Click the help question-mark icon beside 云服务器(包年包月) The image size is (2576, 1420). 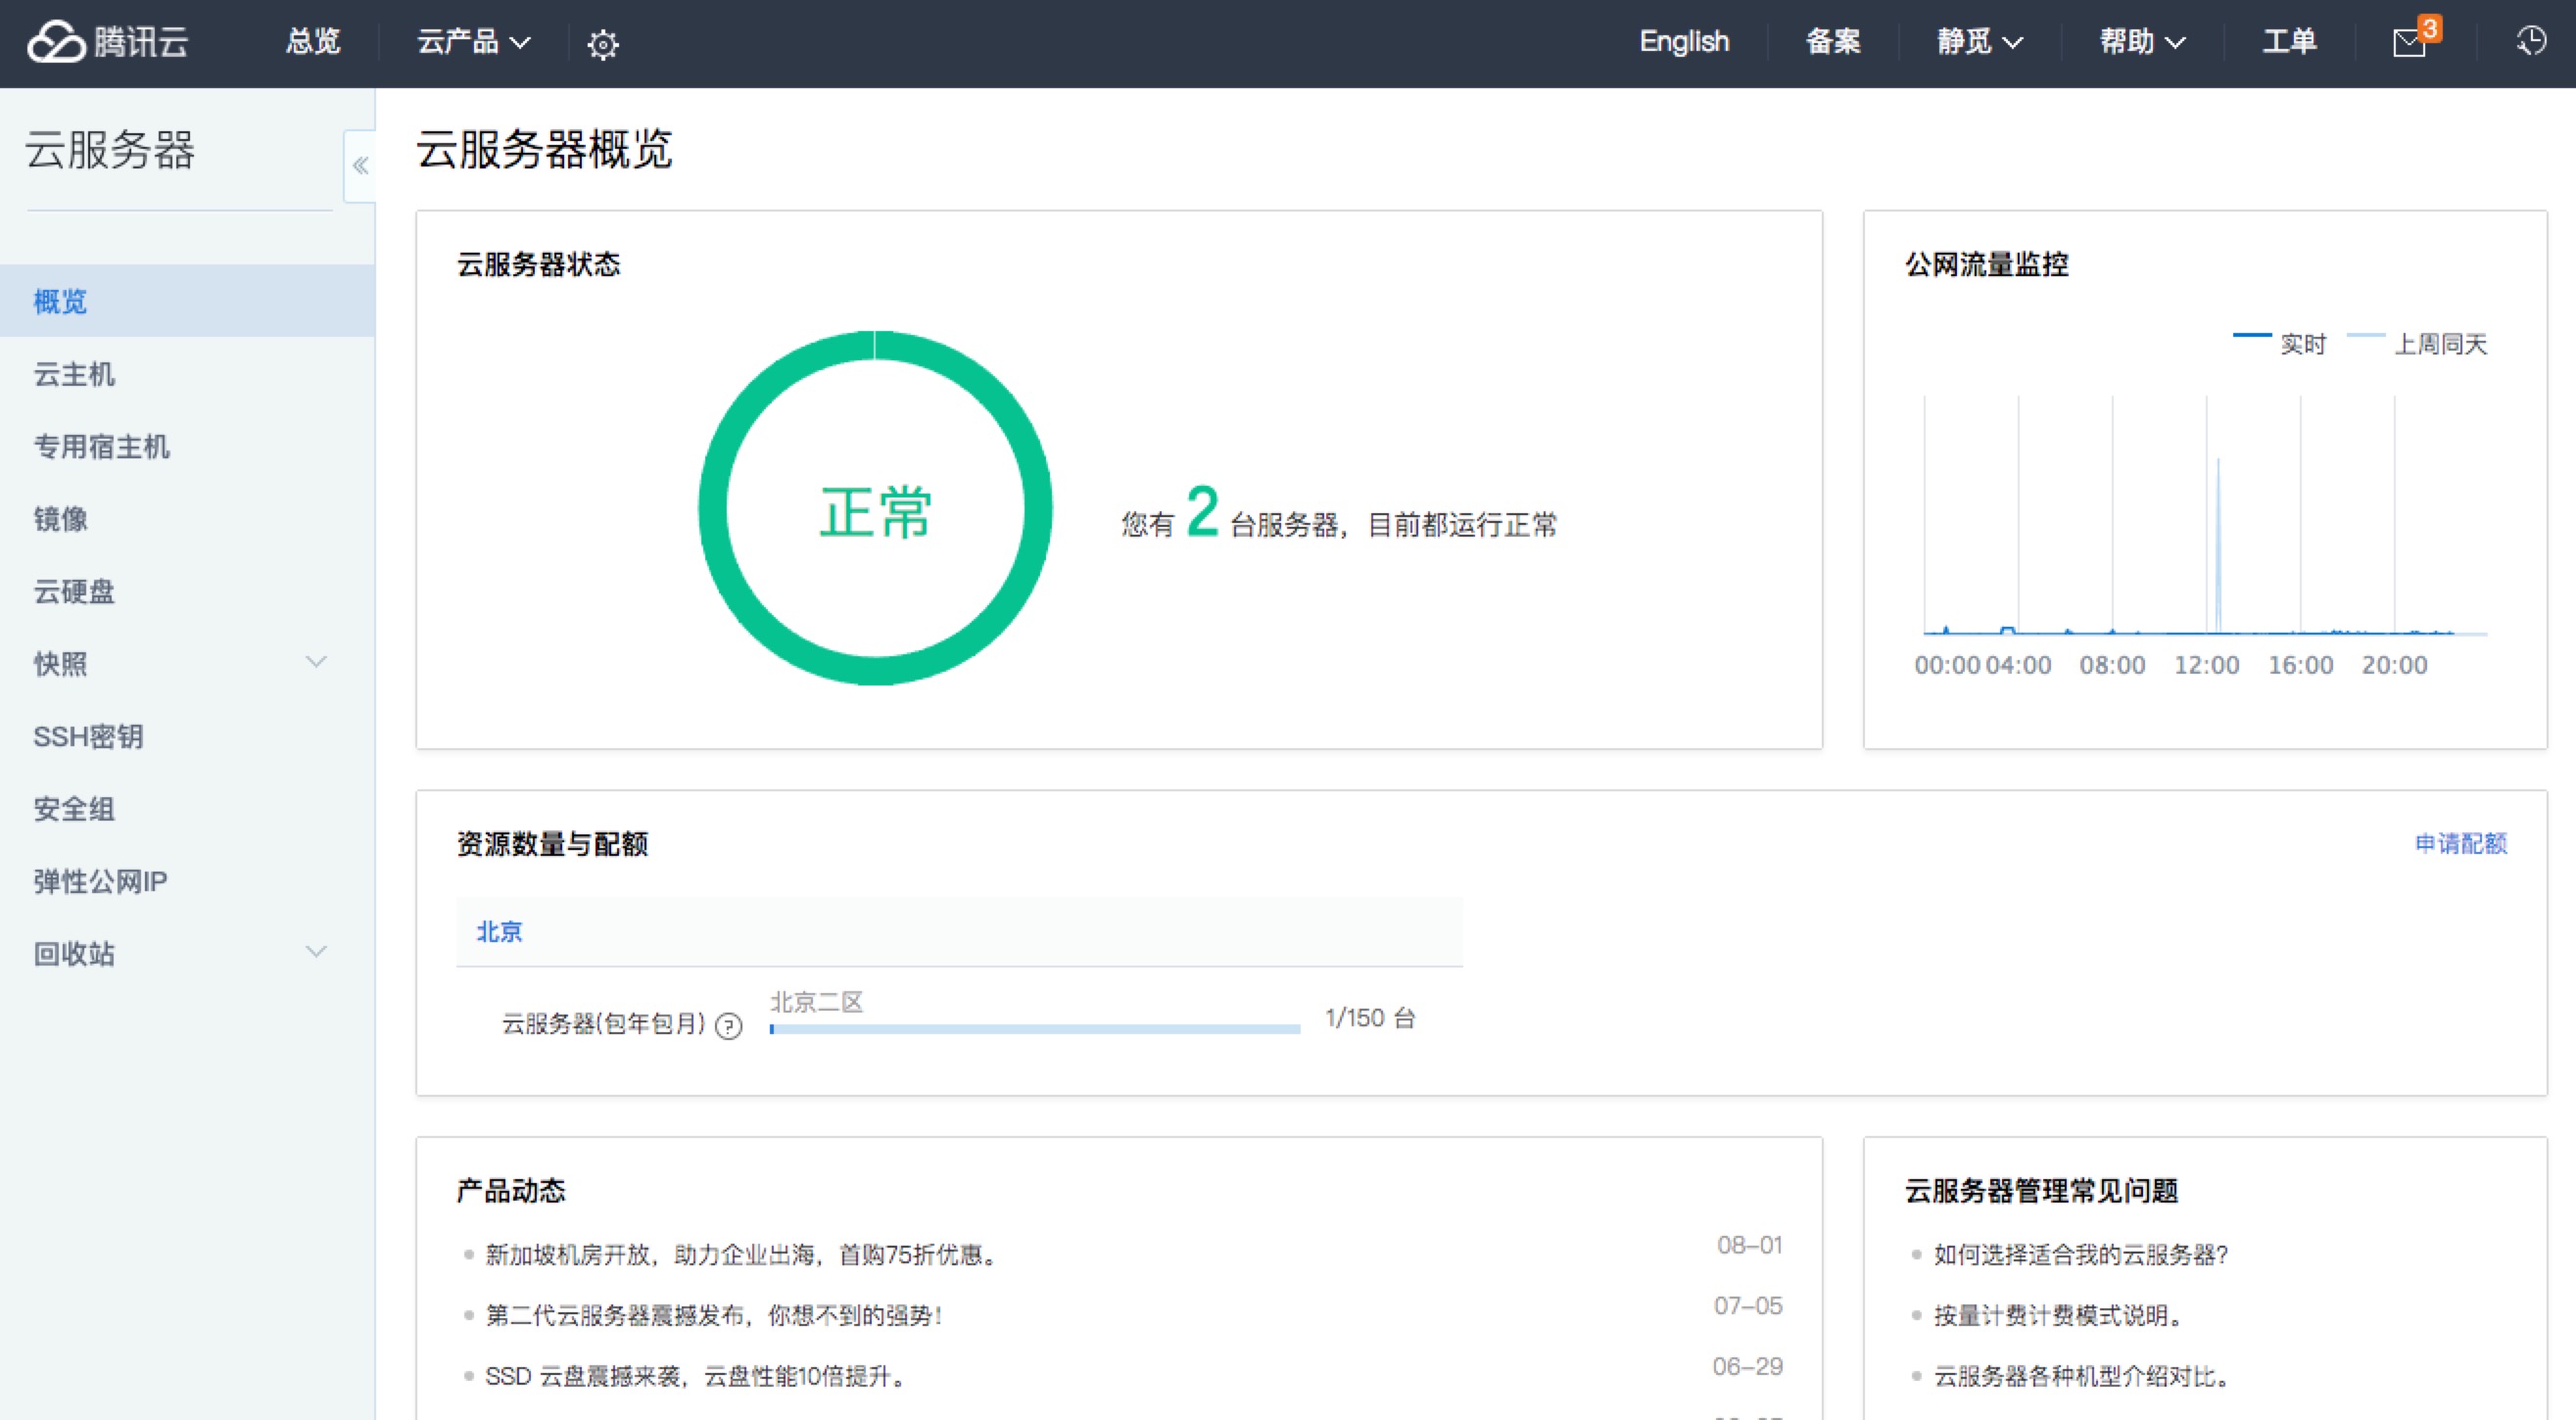729,1026
